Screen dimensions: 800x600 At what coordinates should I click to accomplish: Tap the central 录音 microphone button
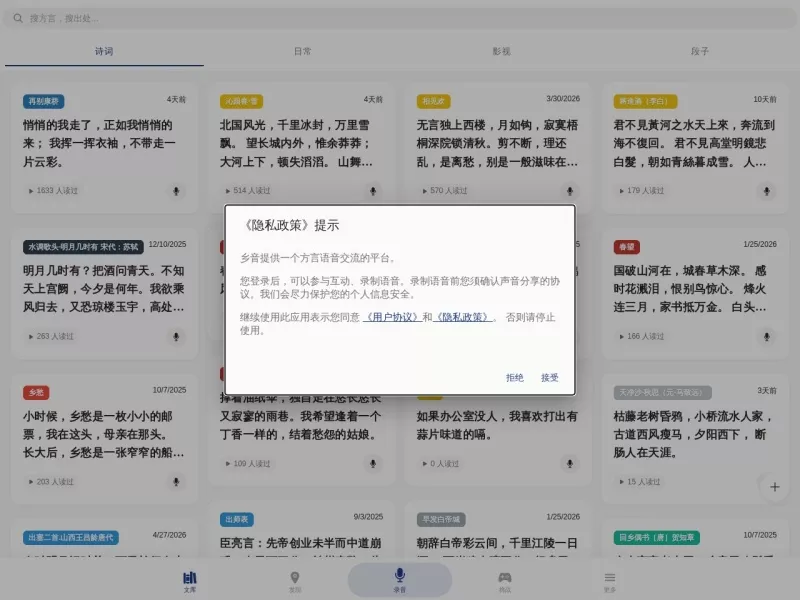coord(400,580)
